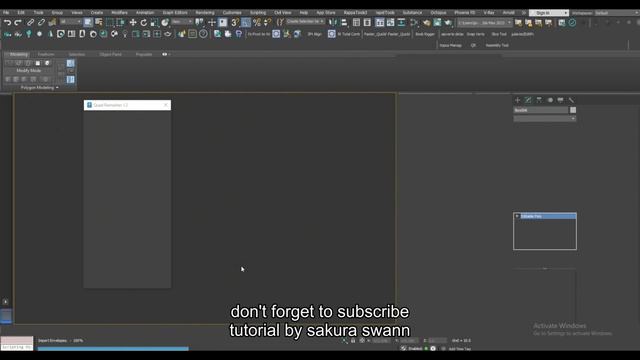Toggle the 3D Snaps icon
This screenshot has width=640, height=360.
coord(235,22)
